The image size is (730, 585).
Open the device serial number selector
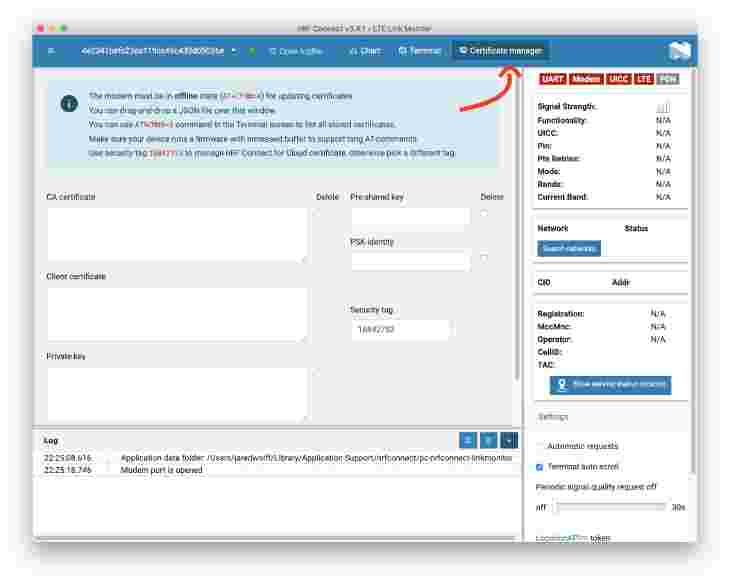[158, 51]
